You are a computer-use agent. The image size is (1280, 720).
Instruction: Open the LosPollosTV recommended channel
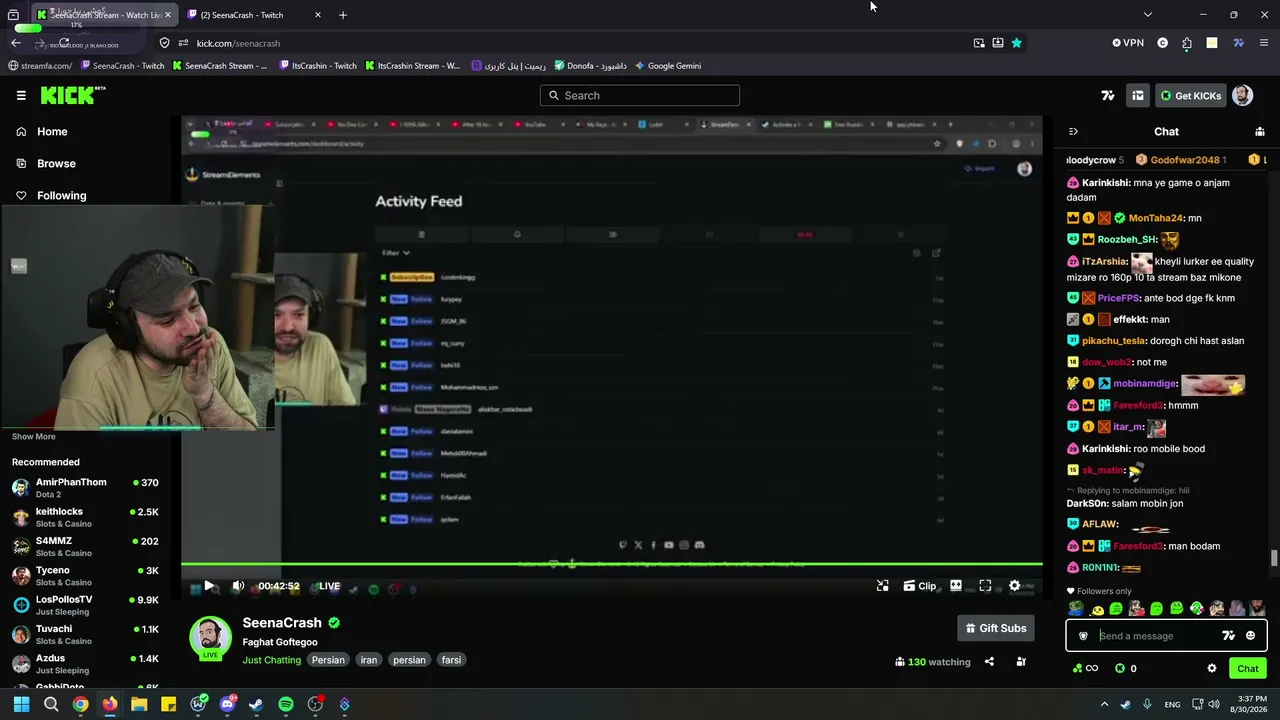pos(86,605)
